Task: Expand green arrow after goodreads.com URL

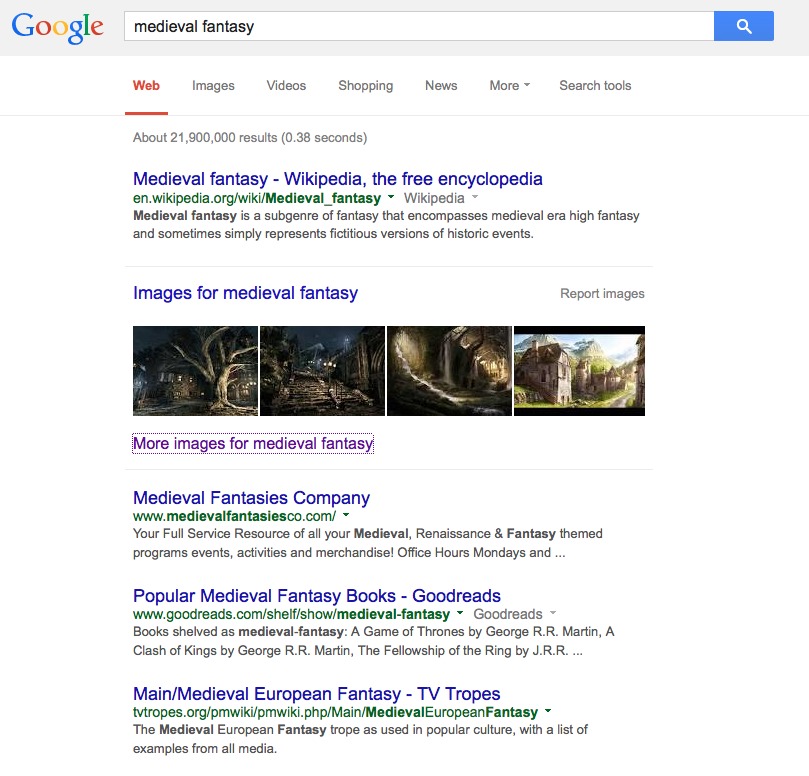Action: tap(460, 613)
